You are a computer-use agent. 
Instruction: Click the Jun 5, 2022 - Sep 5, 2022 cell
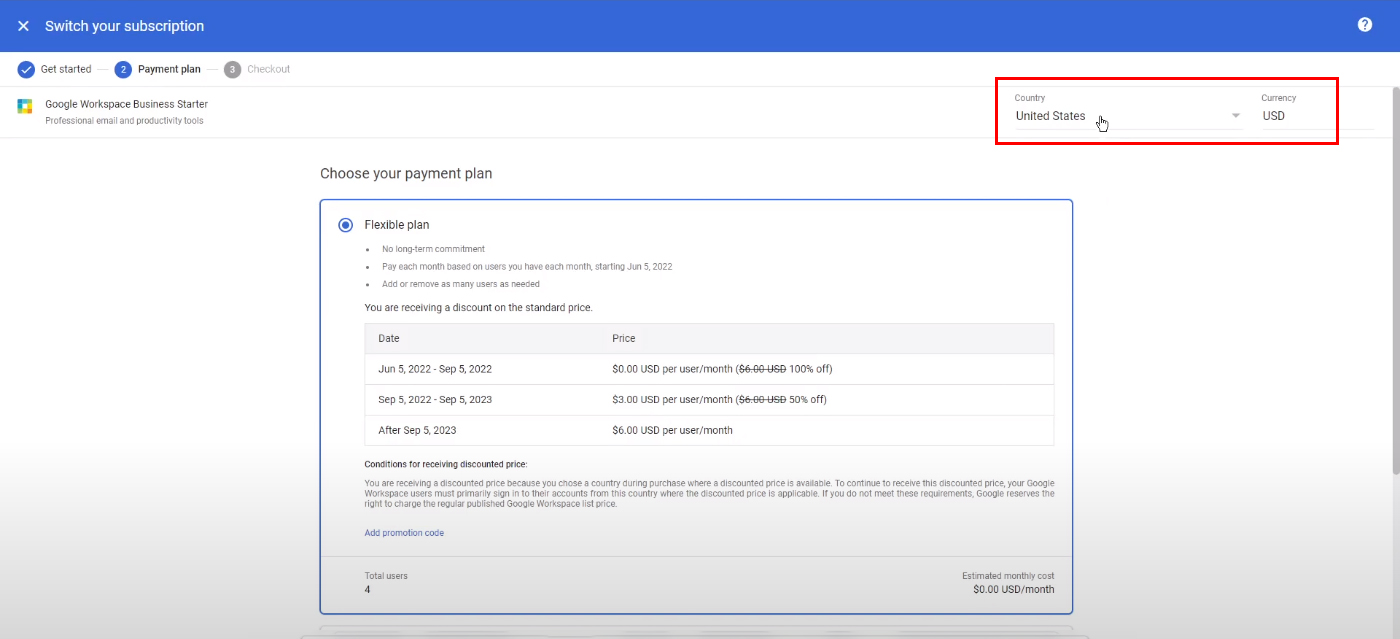[x=435, y=369]
